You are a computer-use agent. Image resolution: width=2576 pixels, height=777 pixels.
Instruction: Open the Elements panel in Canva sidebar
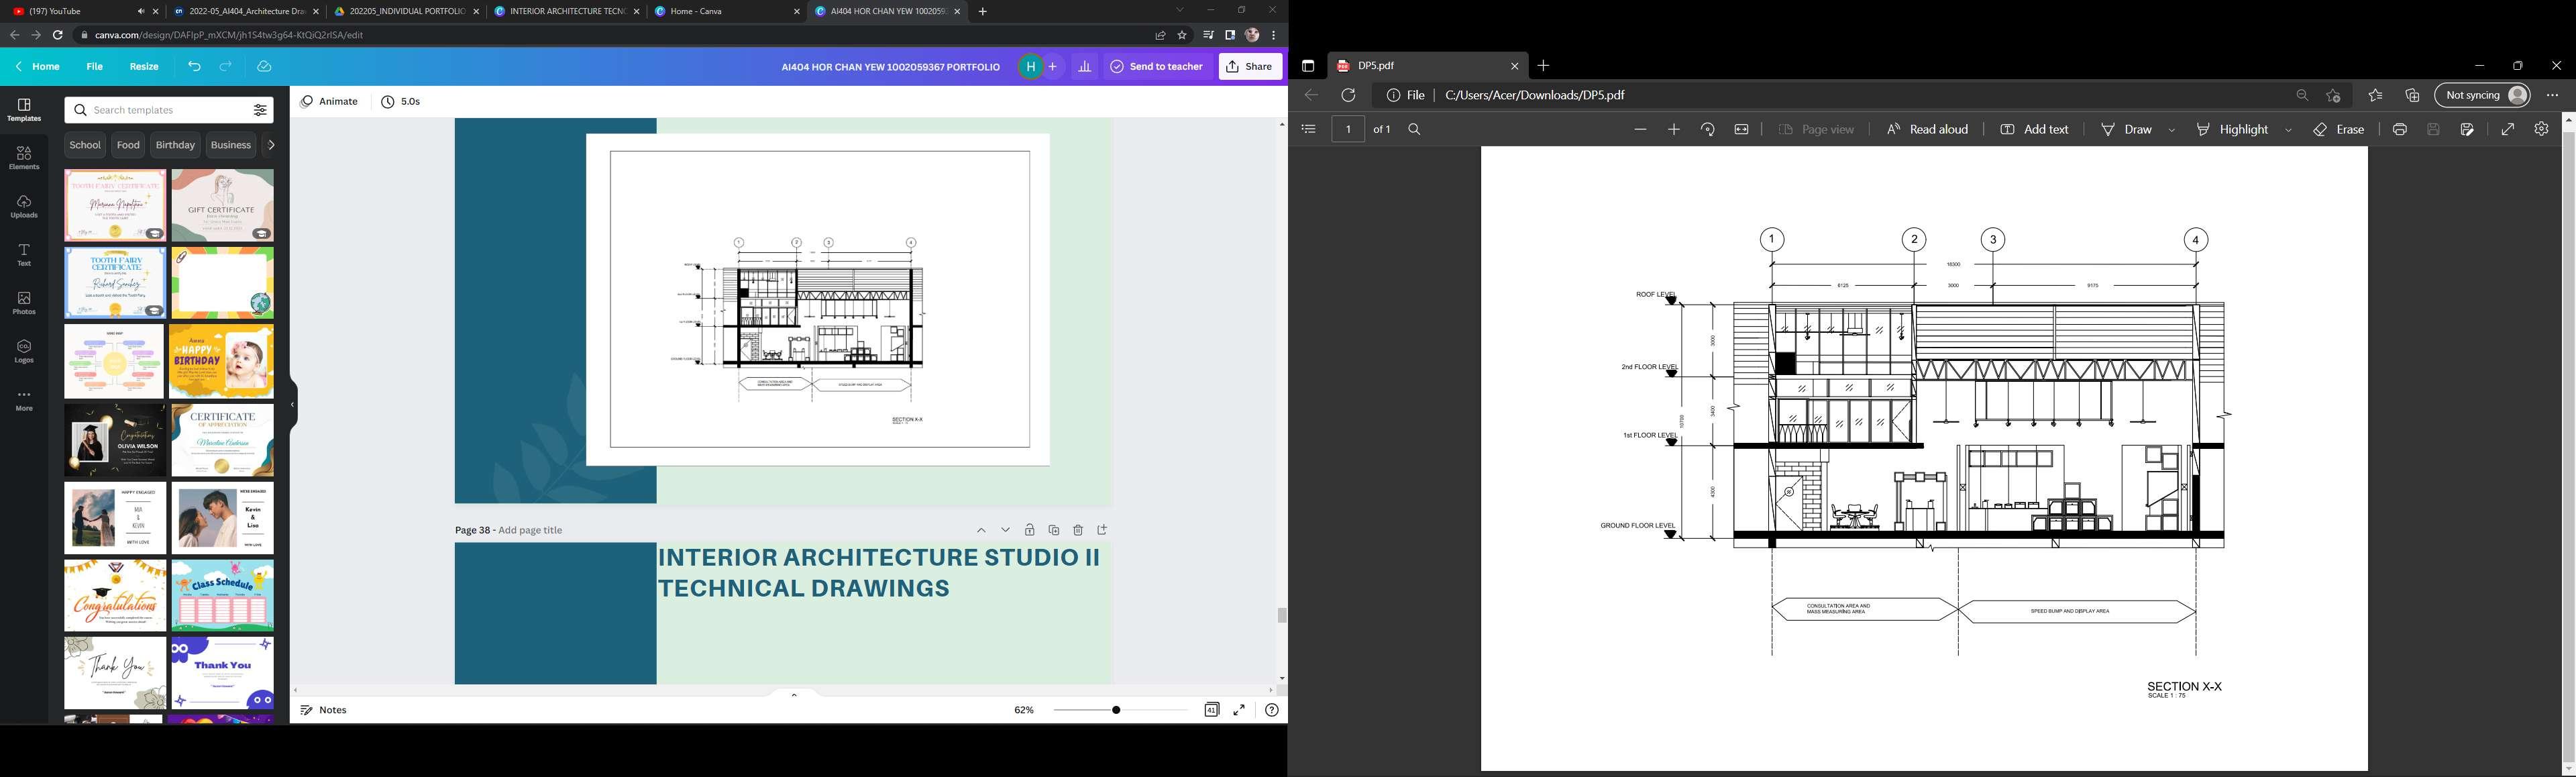click(24, 157)
